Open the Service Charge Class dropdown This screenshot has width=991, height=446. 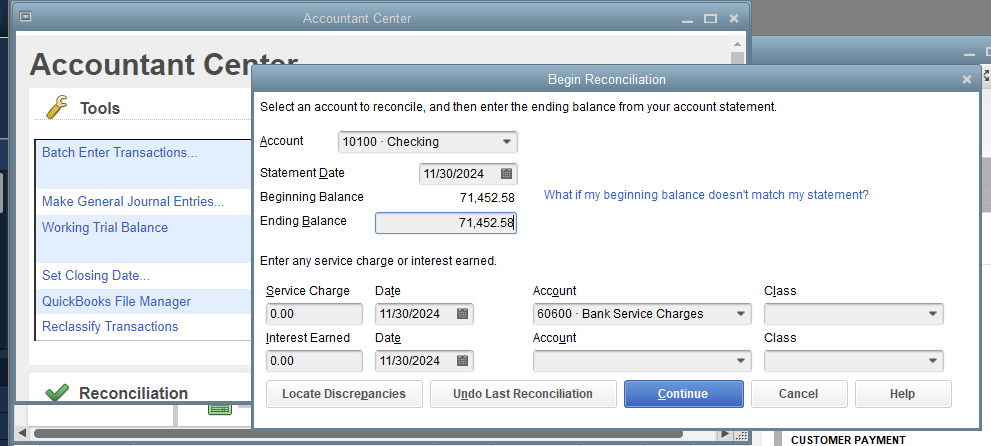(933, 314)
